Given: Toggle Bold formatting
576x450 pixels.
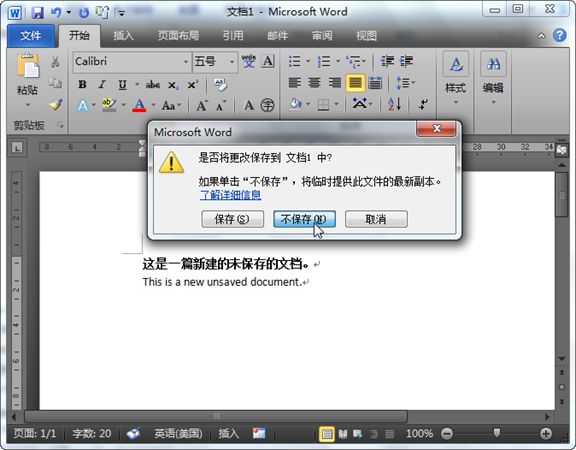Looking at the screenshot, I should tap(82, 84).
